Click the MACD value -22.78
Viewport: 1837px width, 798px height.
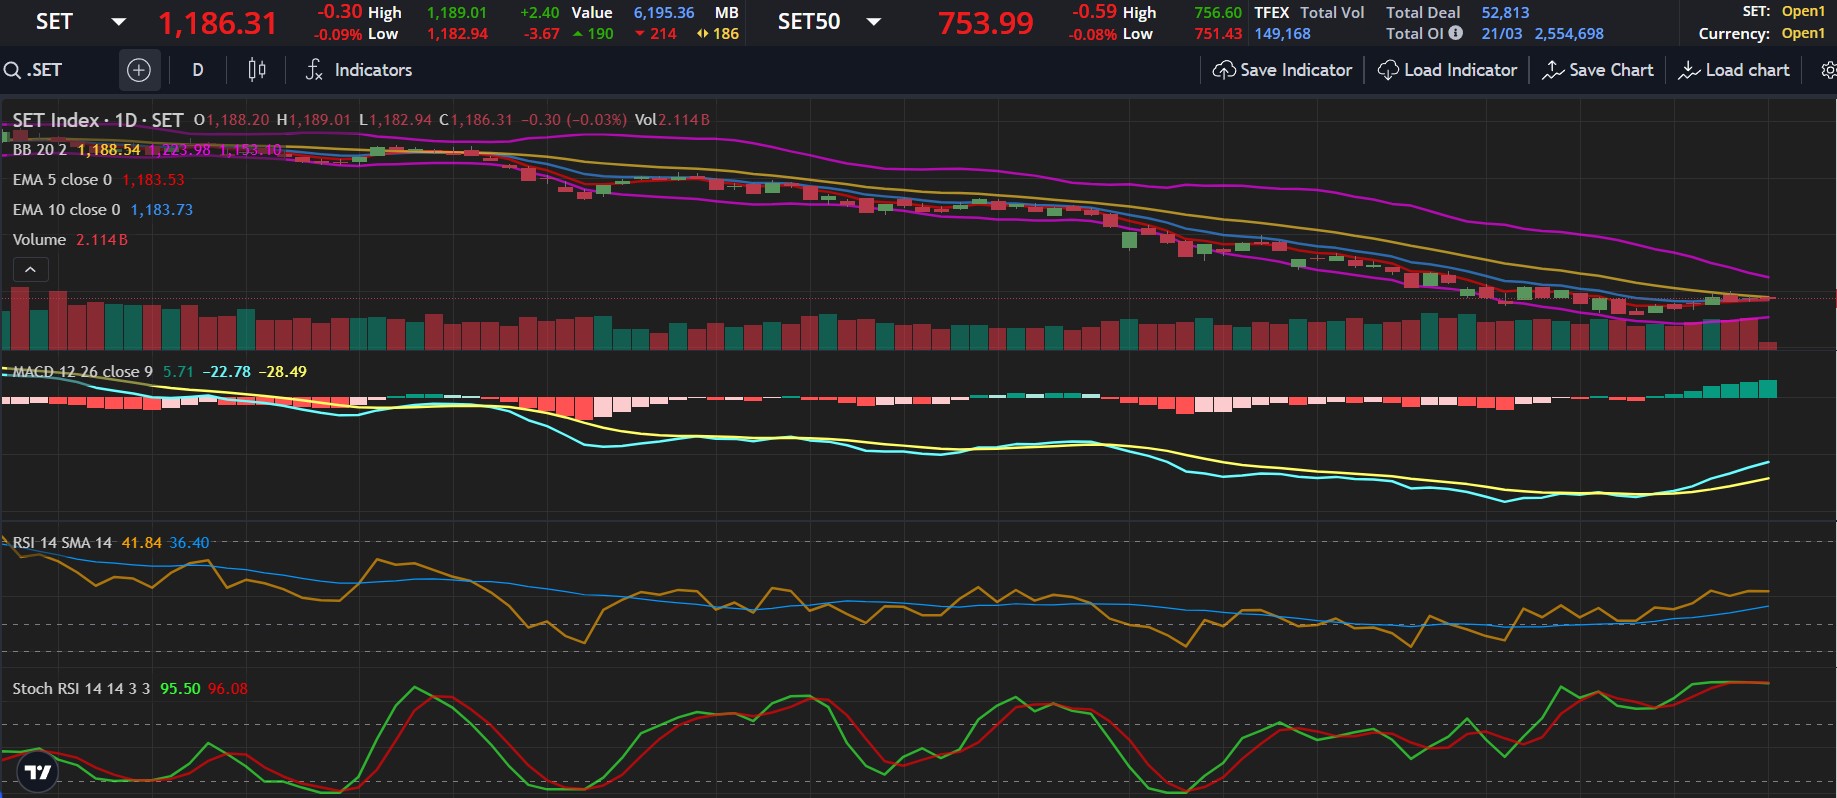[x=227, y=372]
